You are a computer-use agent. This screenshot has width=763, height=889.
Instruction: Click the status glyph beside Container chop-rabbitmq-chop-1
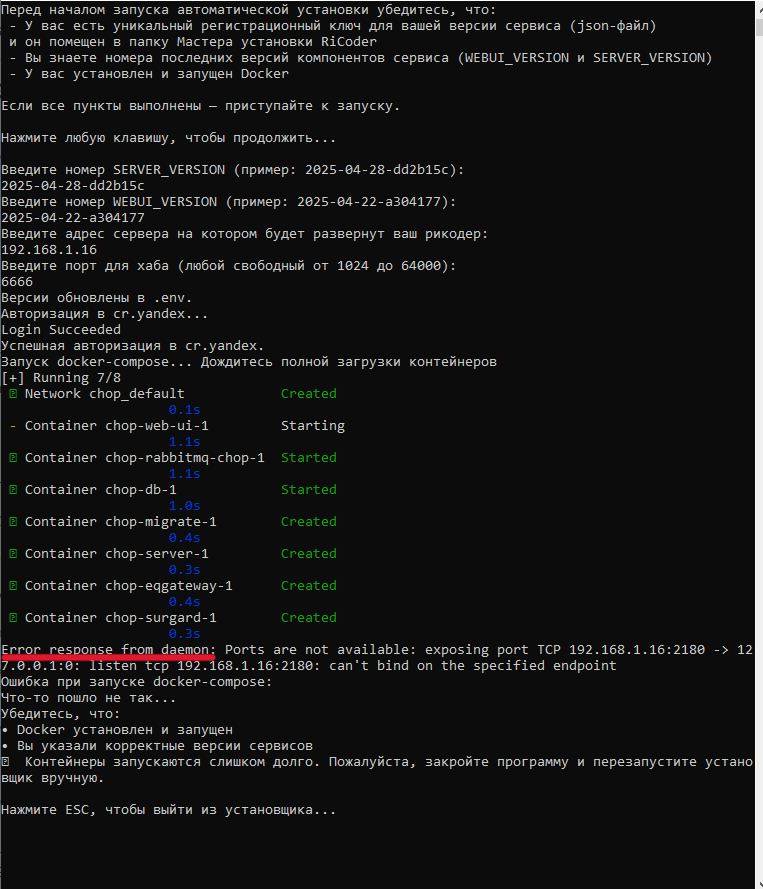[x=13, y=458]
